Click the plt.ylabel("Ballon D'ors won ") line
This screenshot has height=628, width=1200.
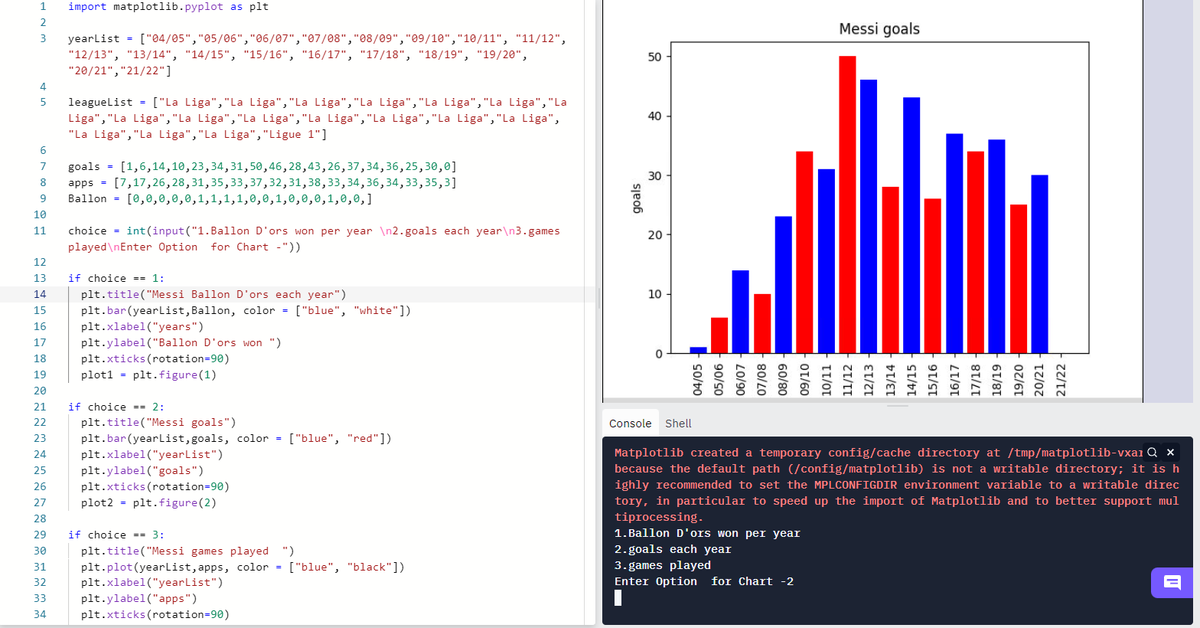pyautogui.click(x=180, y=342)
